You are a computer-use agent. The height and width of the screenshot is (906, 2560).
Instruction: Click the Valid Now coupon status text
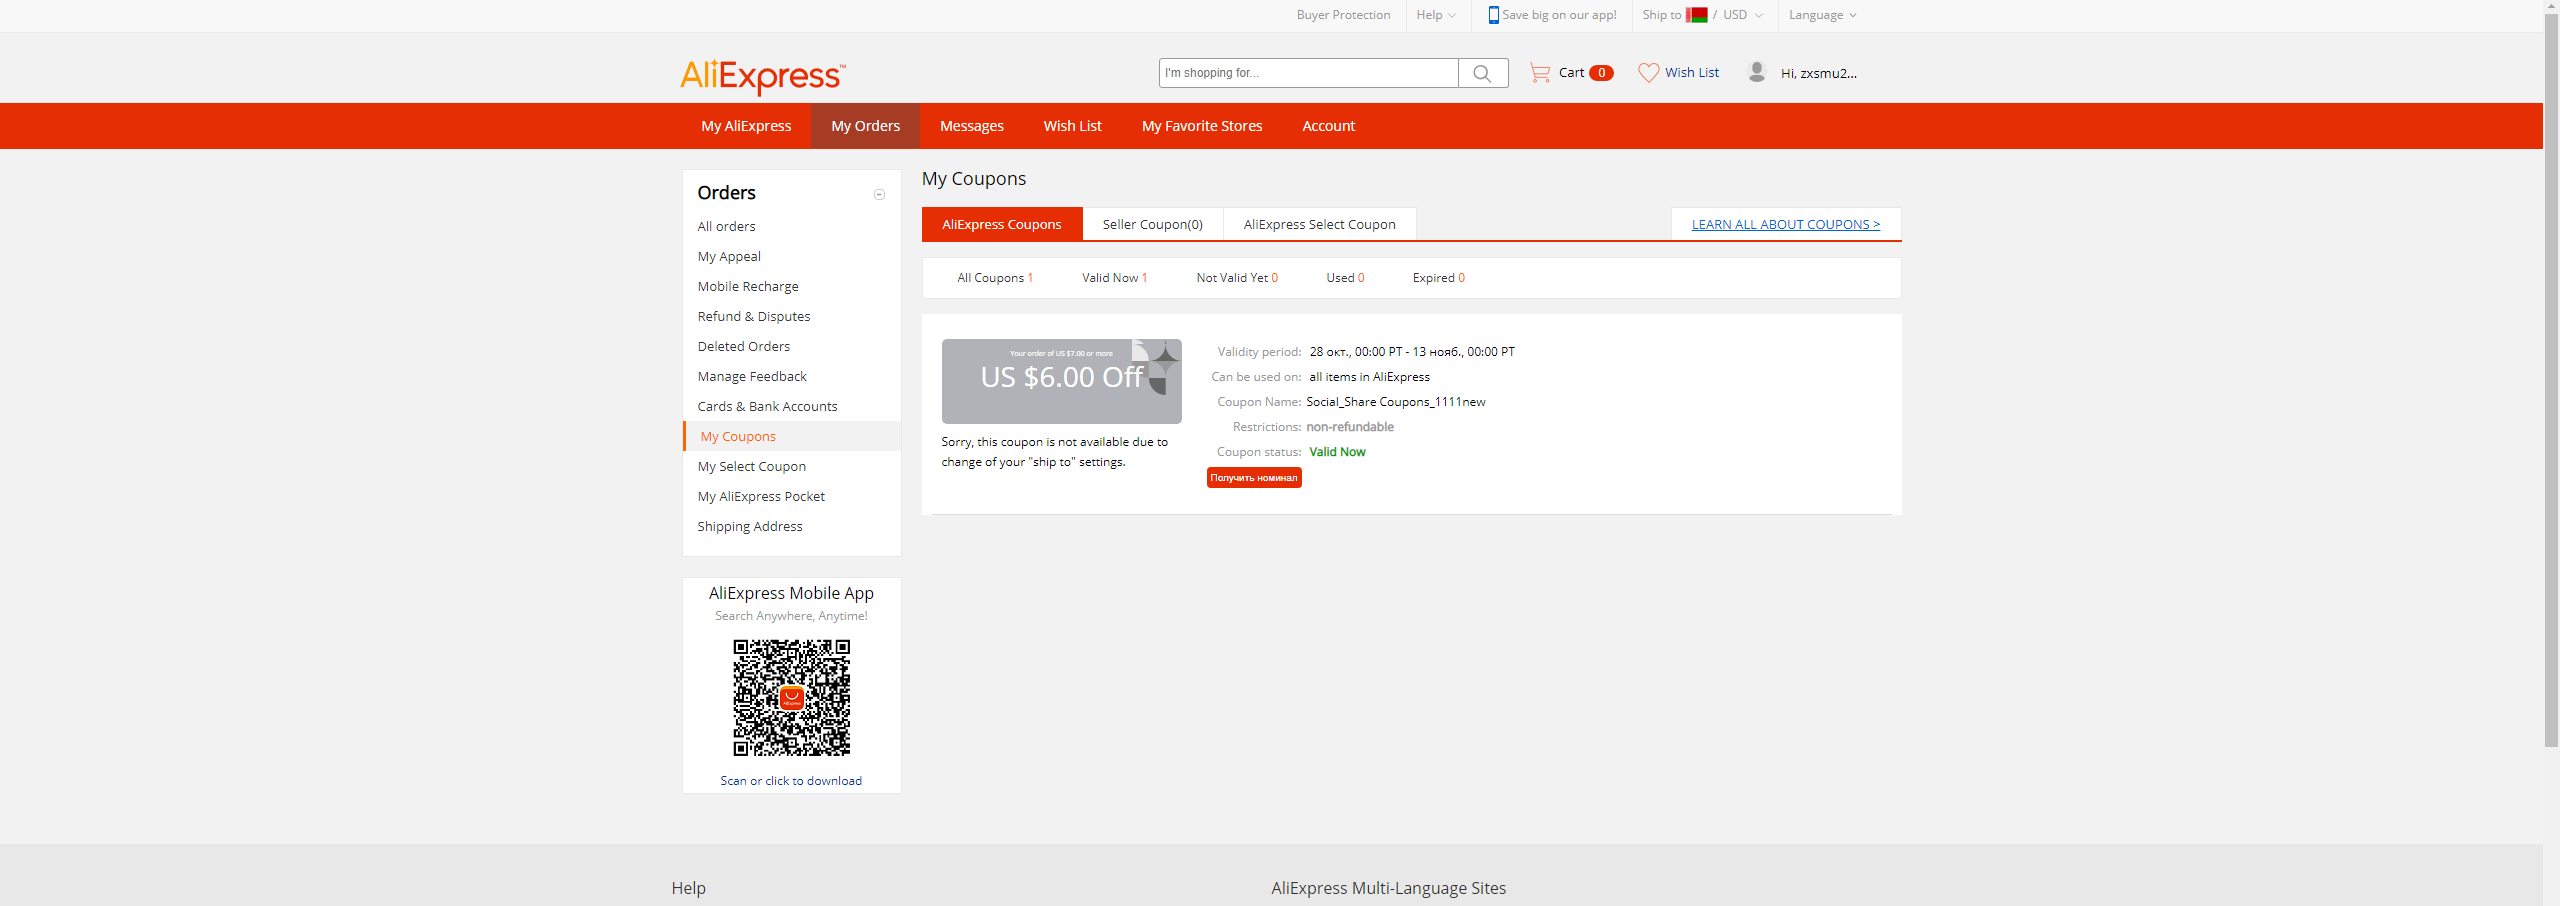click(1337, 452)
